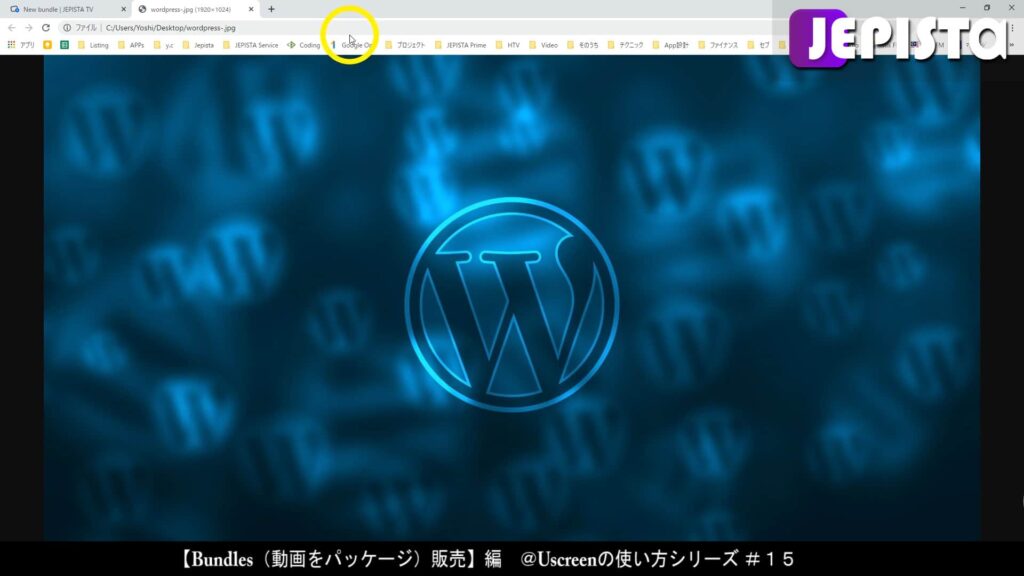Open the y.c bookmark folder
Screen dimensions: 1024x576
point(163,45)
